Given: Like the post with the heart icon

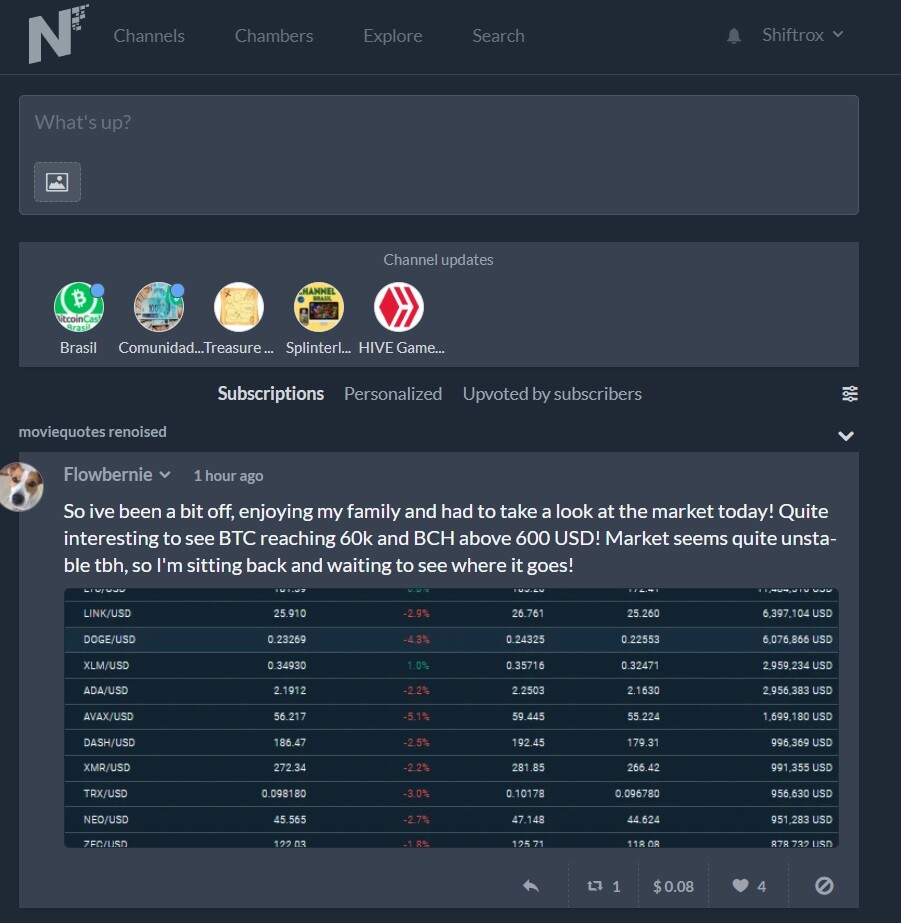Looking at the screenshot, I should click(x=749, y=886).
